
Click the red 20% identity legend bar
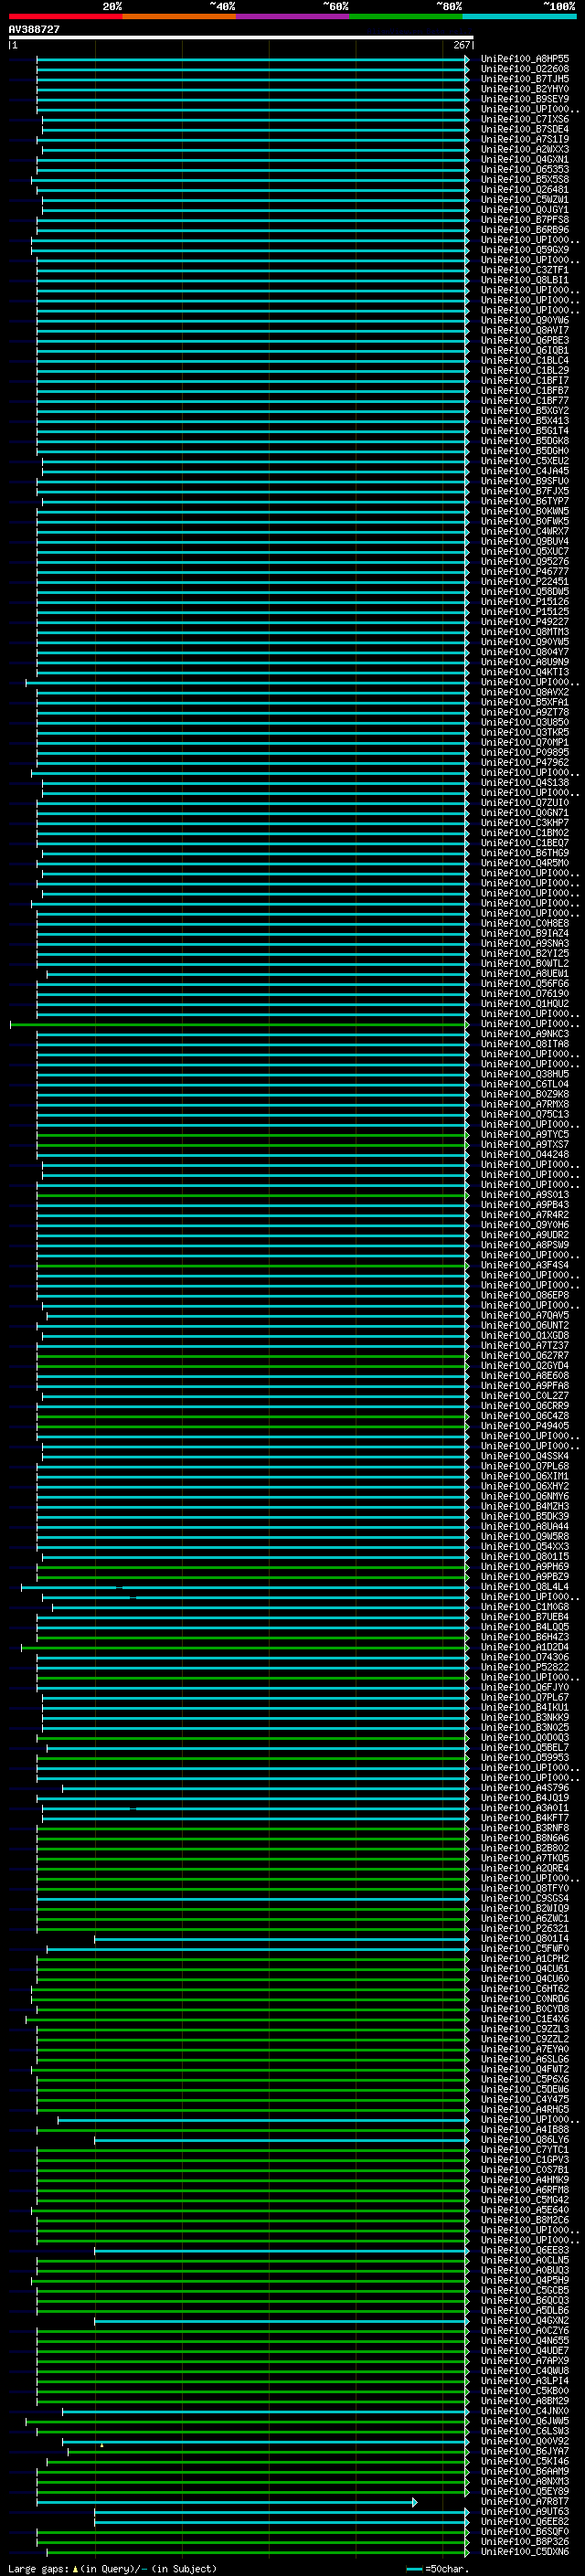point(65,16)
